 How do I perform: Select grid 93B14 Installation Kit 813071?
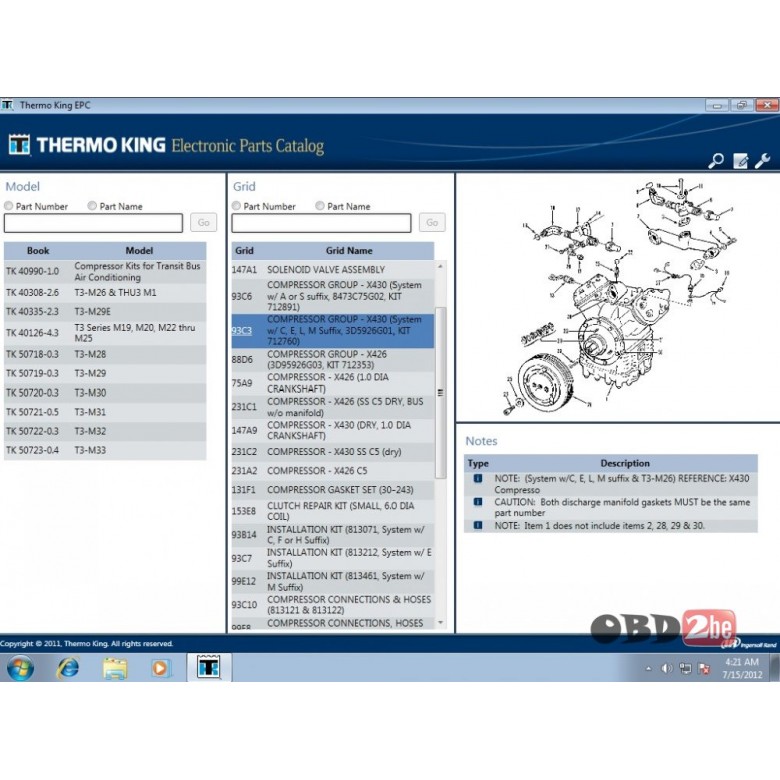pyautogui.click(x=333, y=535)
